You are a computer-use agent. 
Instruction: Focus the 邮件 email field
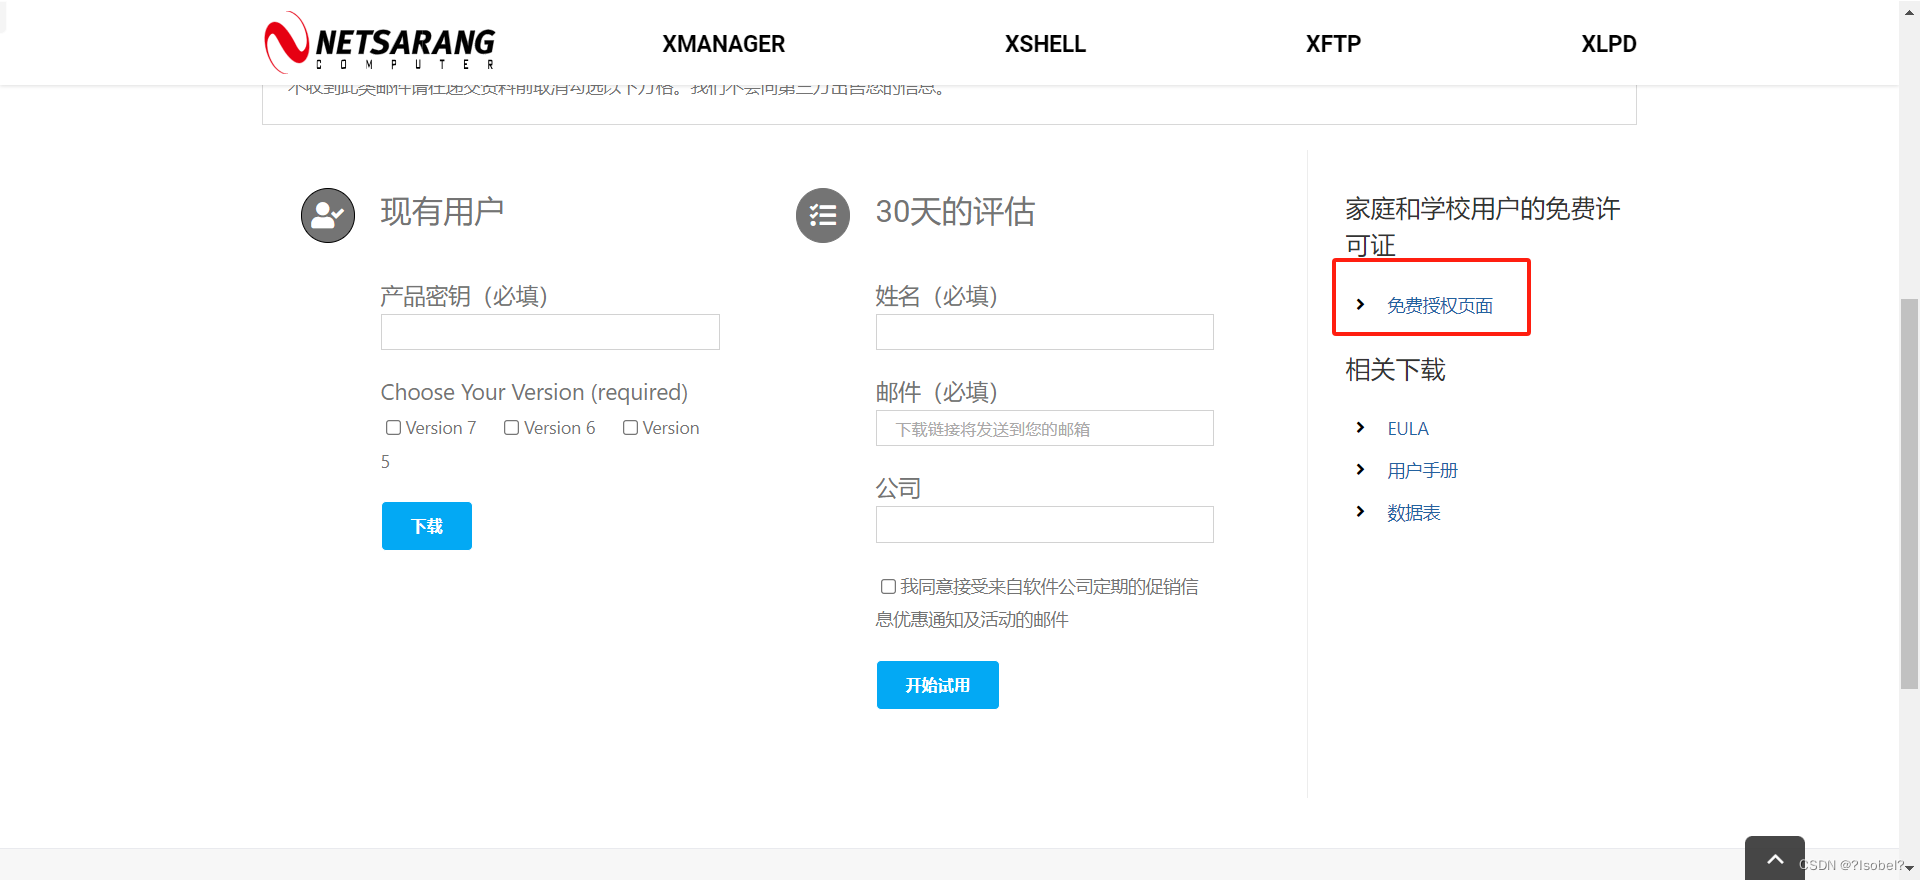(x=1045, y=428)
